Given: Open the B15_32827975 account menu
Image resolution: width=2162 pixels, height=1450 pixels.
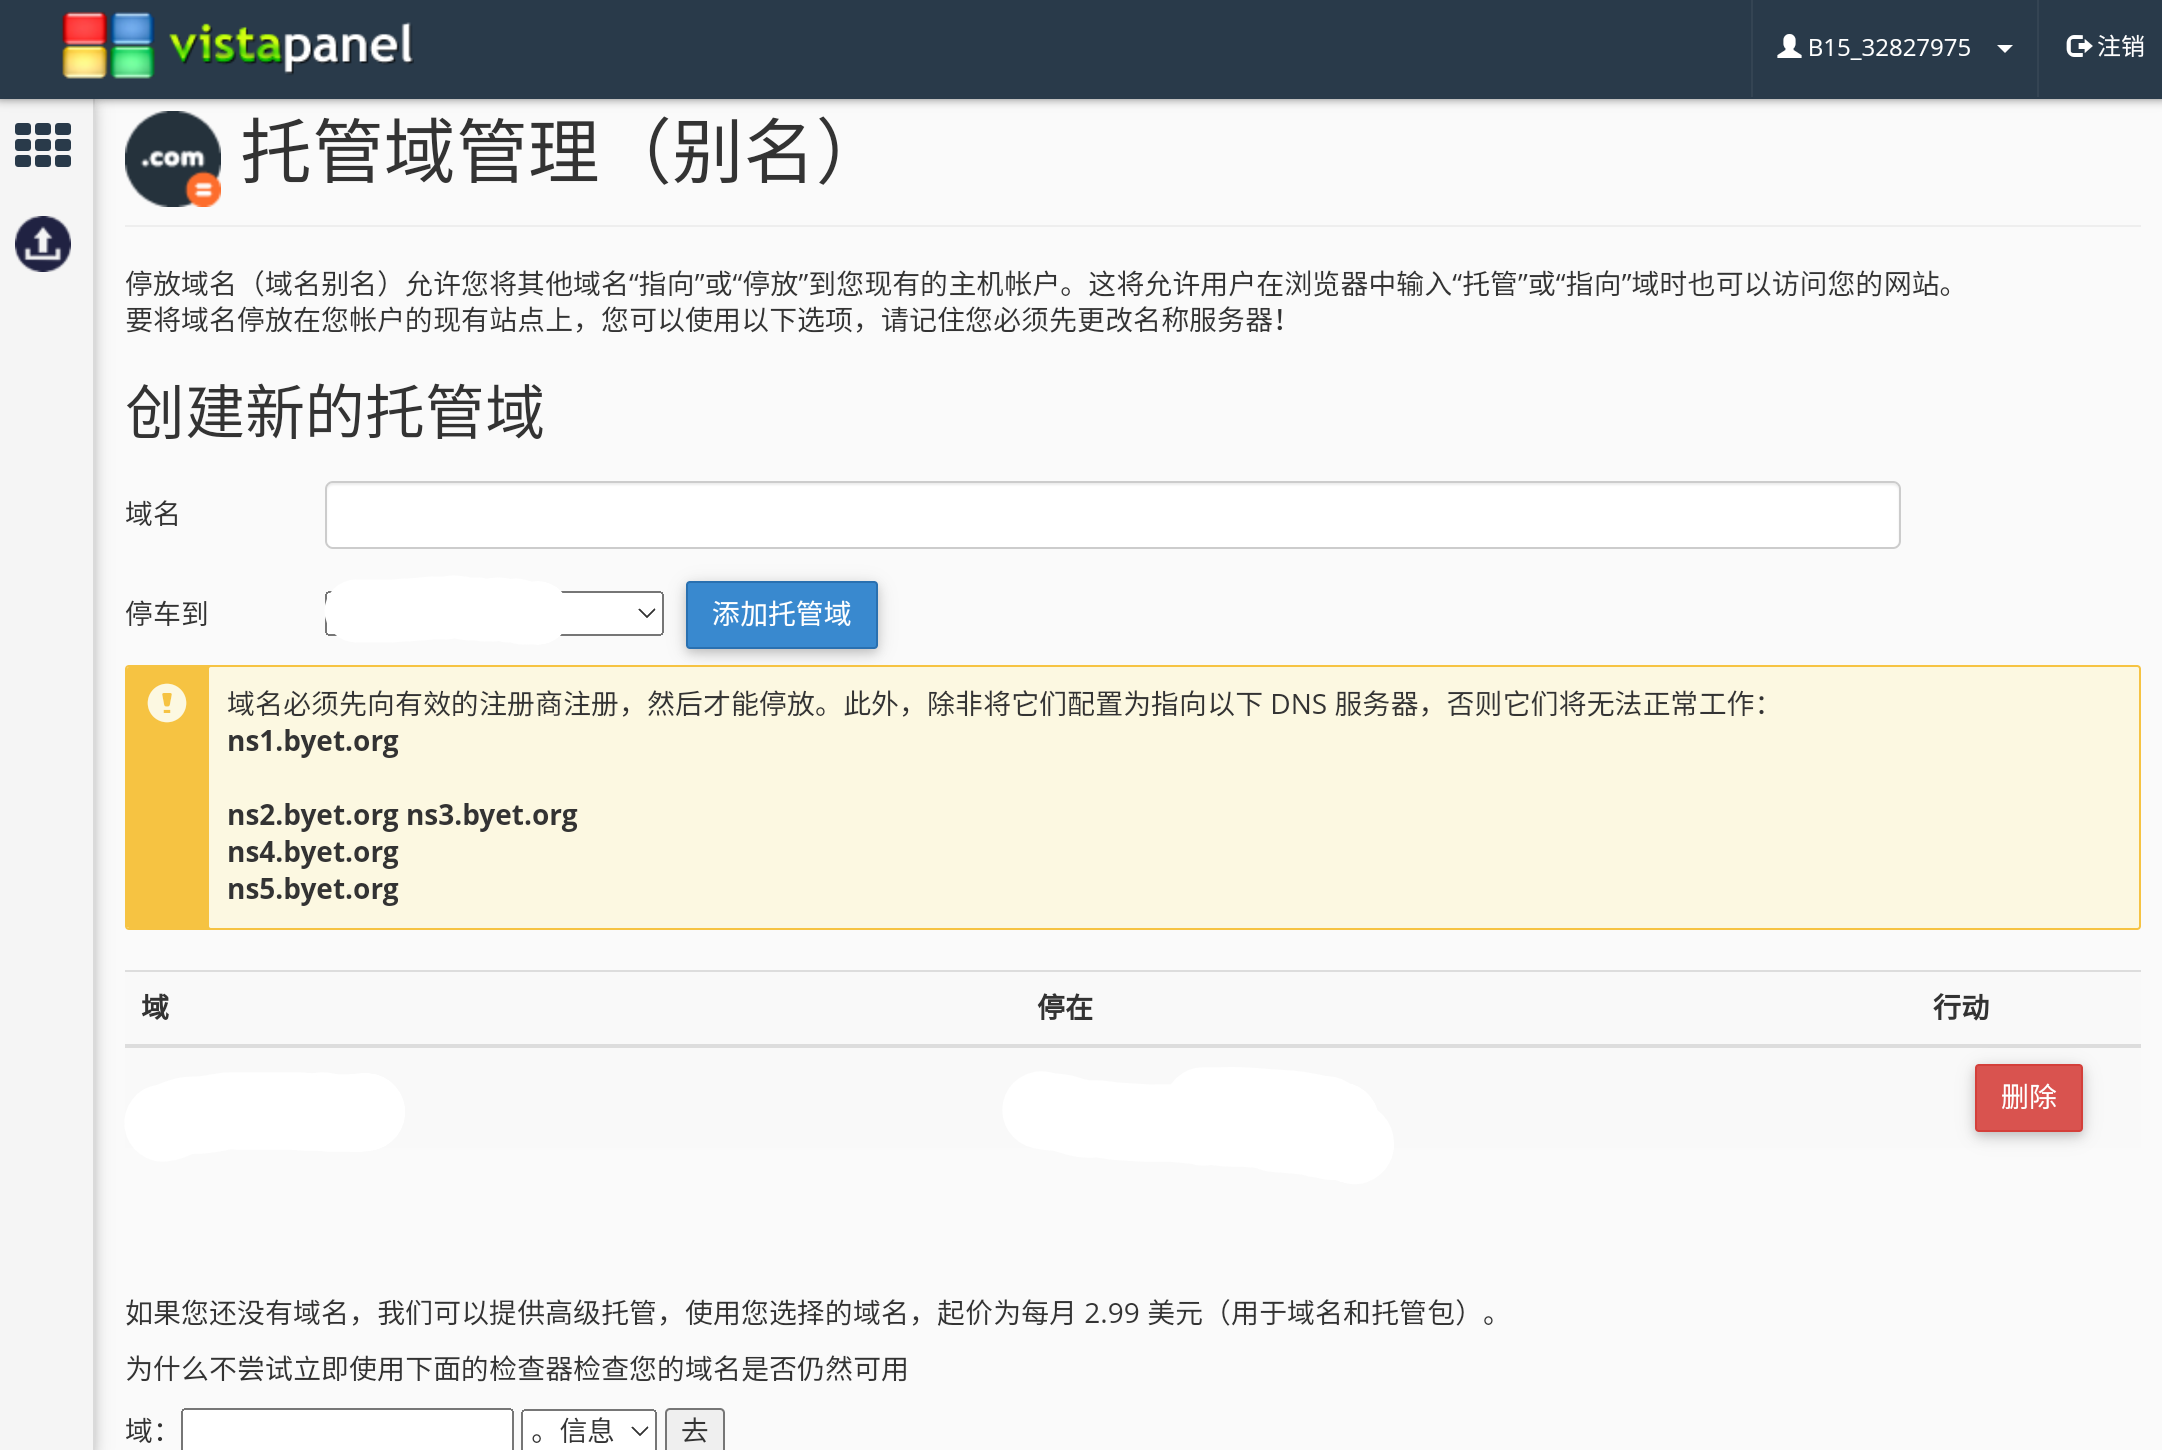Looking at the screenshot, I should 1888,48.
